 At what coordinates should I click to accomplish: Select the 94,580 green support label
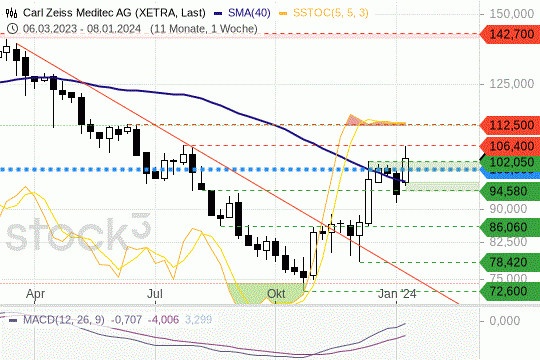click(x=510, y=191)
